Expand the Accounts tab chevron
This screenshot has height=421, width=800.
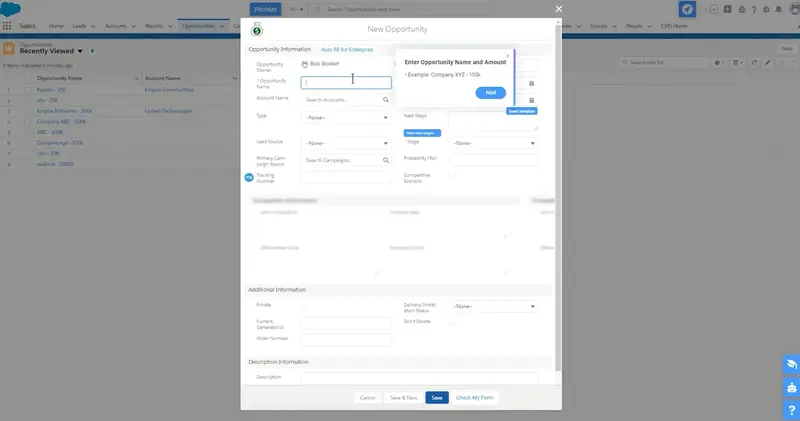(133, 26)
